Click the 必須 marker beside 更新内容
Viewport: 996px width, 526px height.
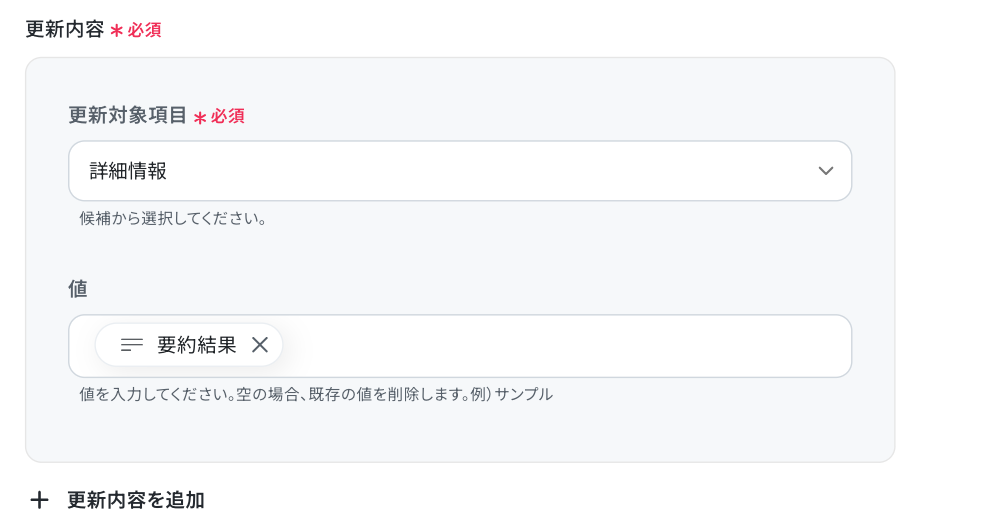click(144, 30)
